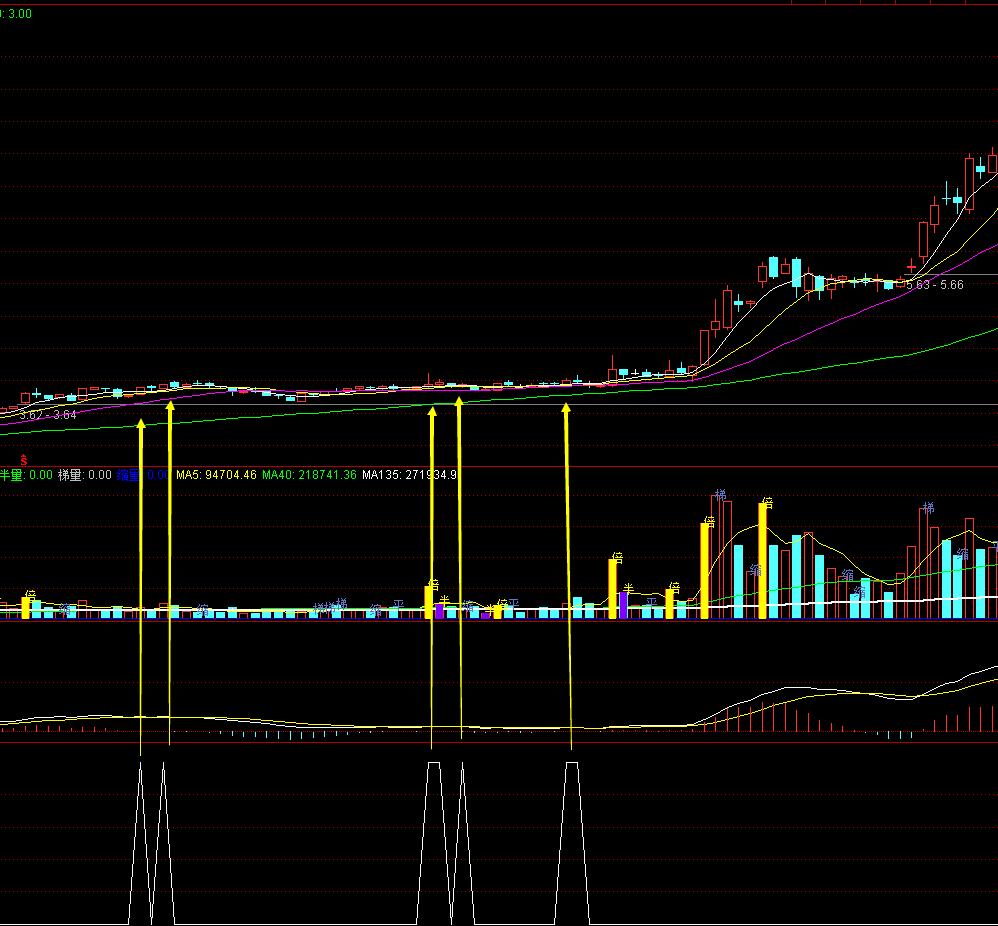Click the 半量: 0.00 readout
The width and height of the screenshot is (998, 926).
coord(26,475)
